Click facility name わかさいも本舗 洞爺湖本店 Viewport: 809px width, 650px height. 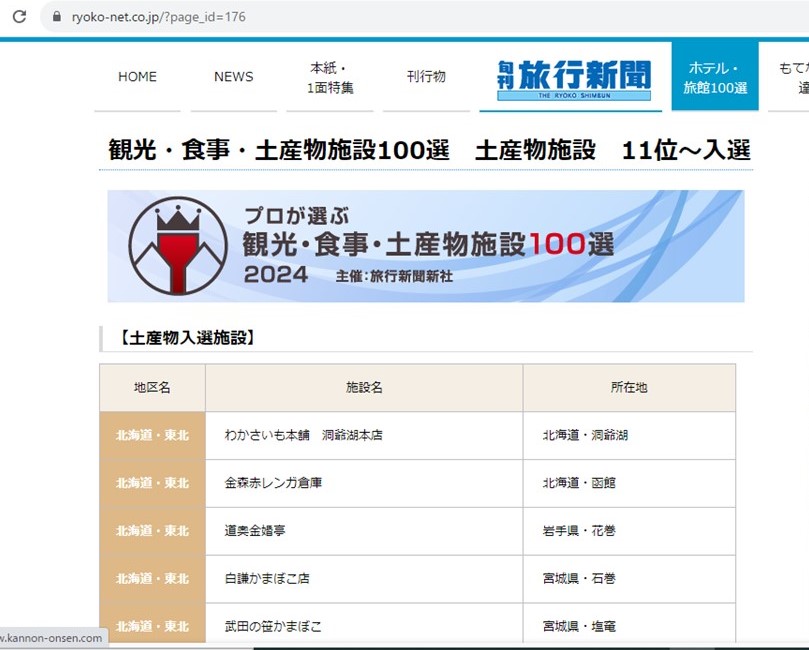[303, 435]
